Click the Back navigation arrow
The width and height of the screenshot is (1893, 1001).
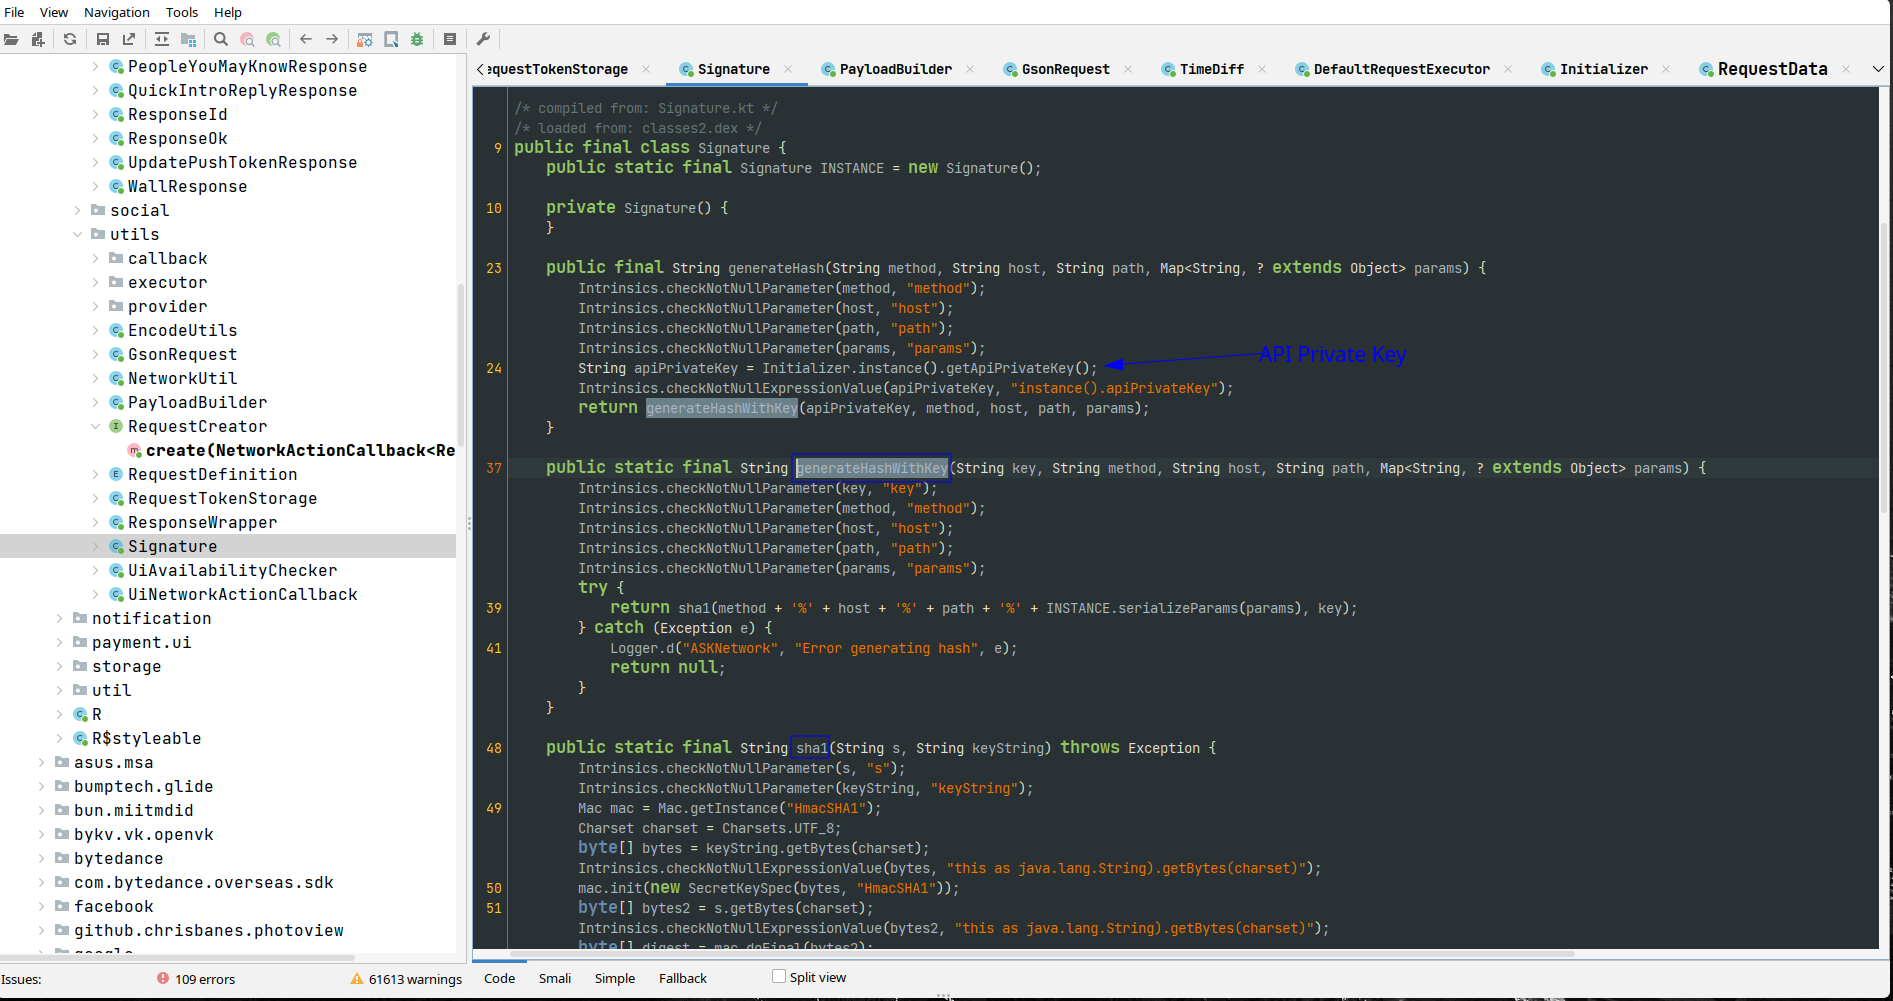click(x=306, y=39)
